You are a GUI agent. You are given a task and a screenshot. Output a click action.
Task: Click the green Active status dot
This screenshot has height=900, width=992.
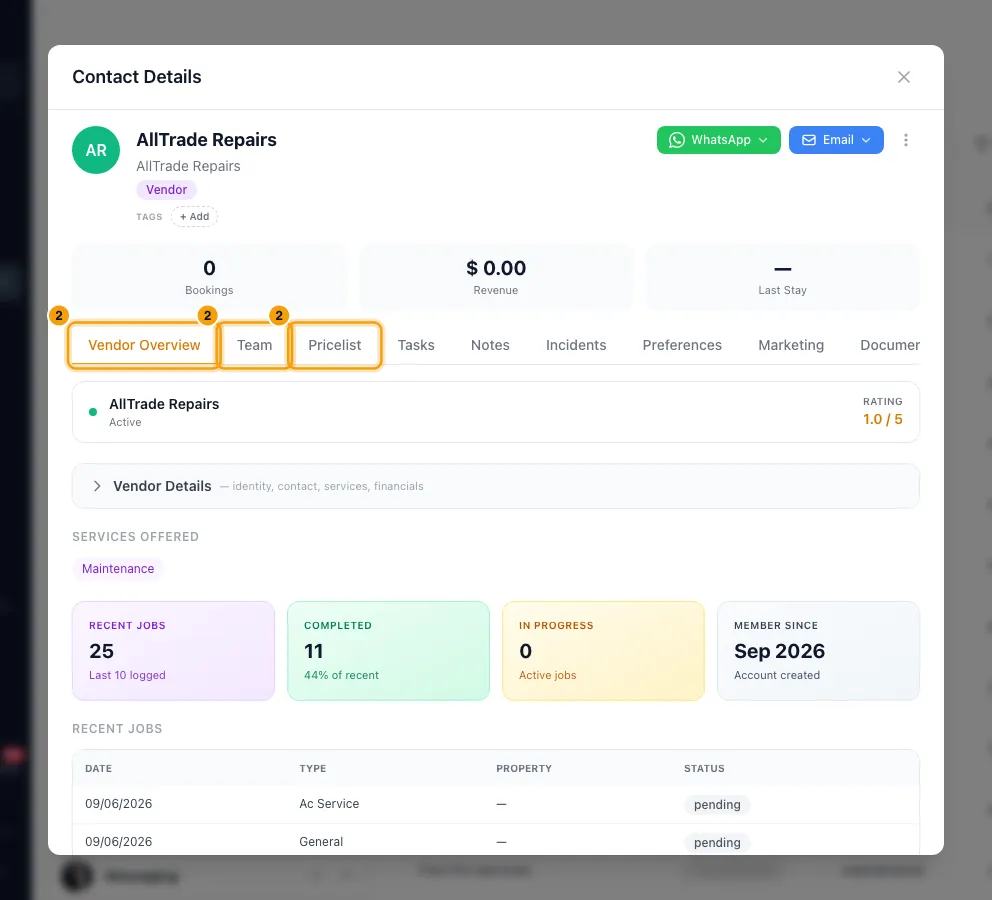coord(93,412)
